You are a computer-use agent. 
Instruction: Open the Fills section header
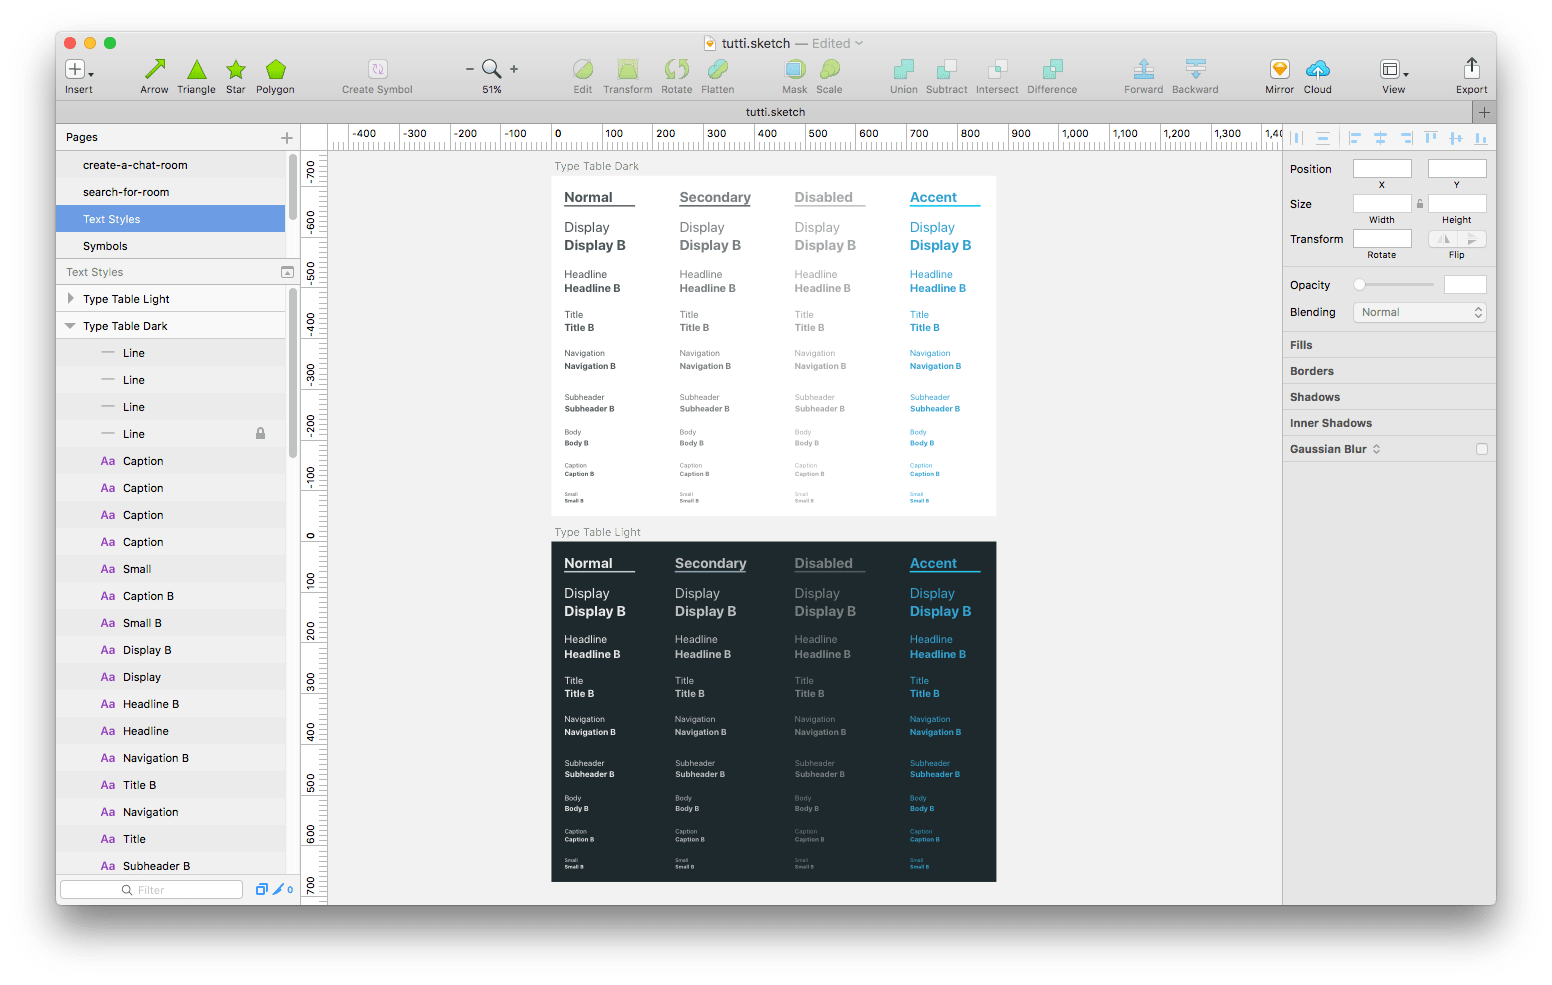1389,345
